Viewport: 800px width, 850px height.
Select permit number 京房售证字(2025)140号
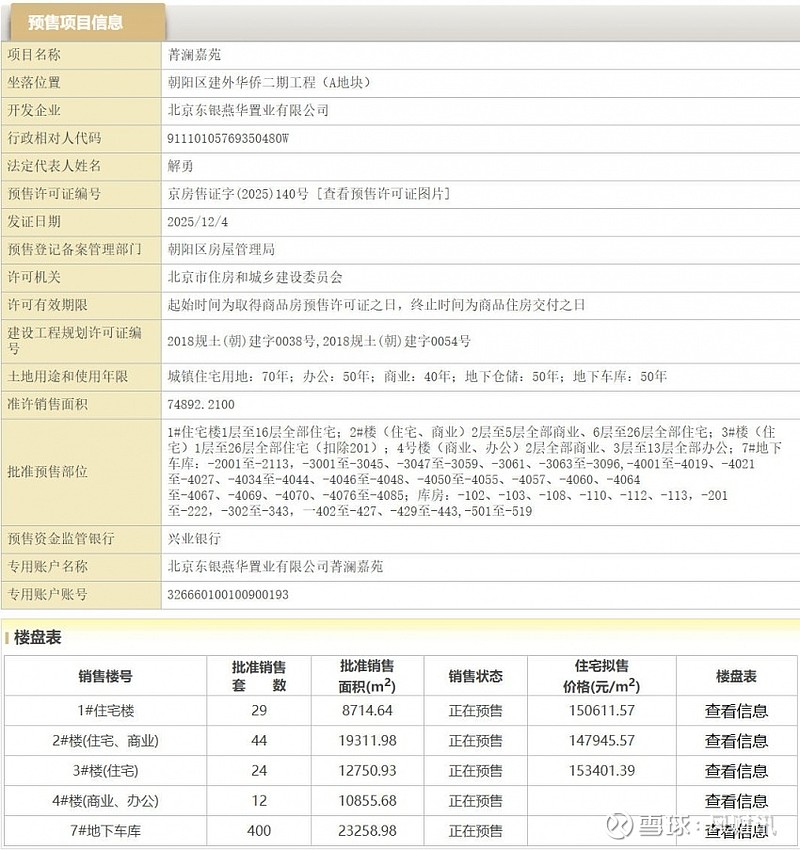(238, 194)
